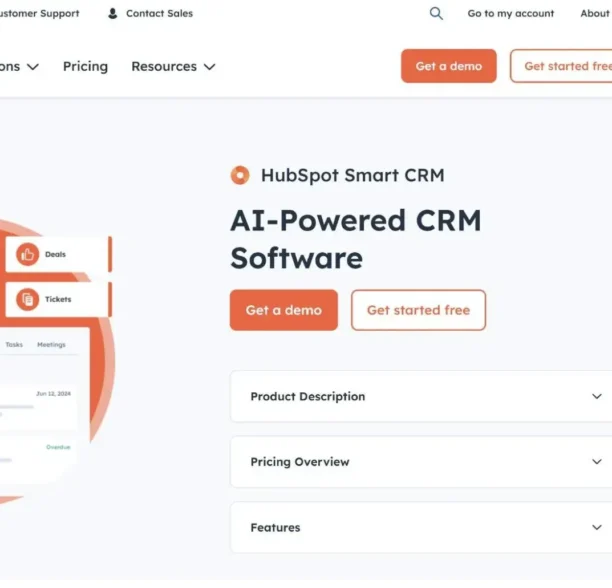Click the Pricing Overview heading

coord(300,462)
